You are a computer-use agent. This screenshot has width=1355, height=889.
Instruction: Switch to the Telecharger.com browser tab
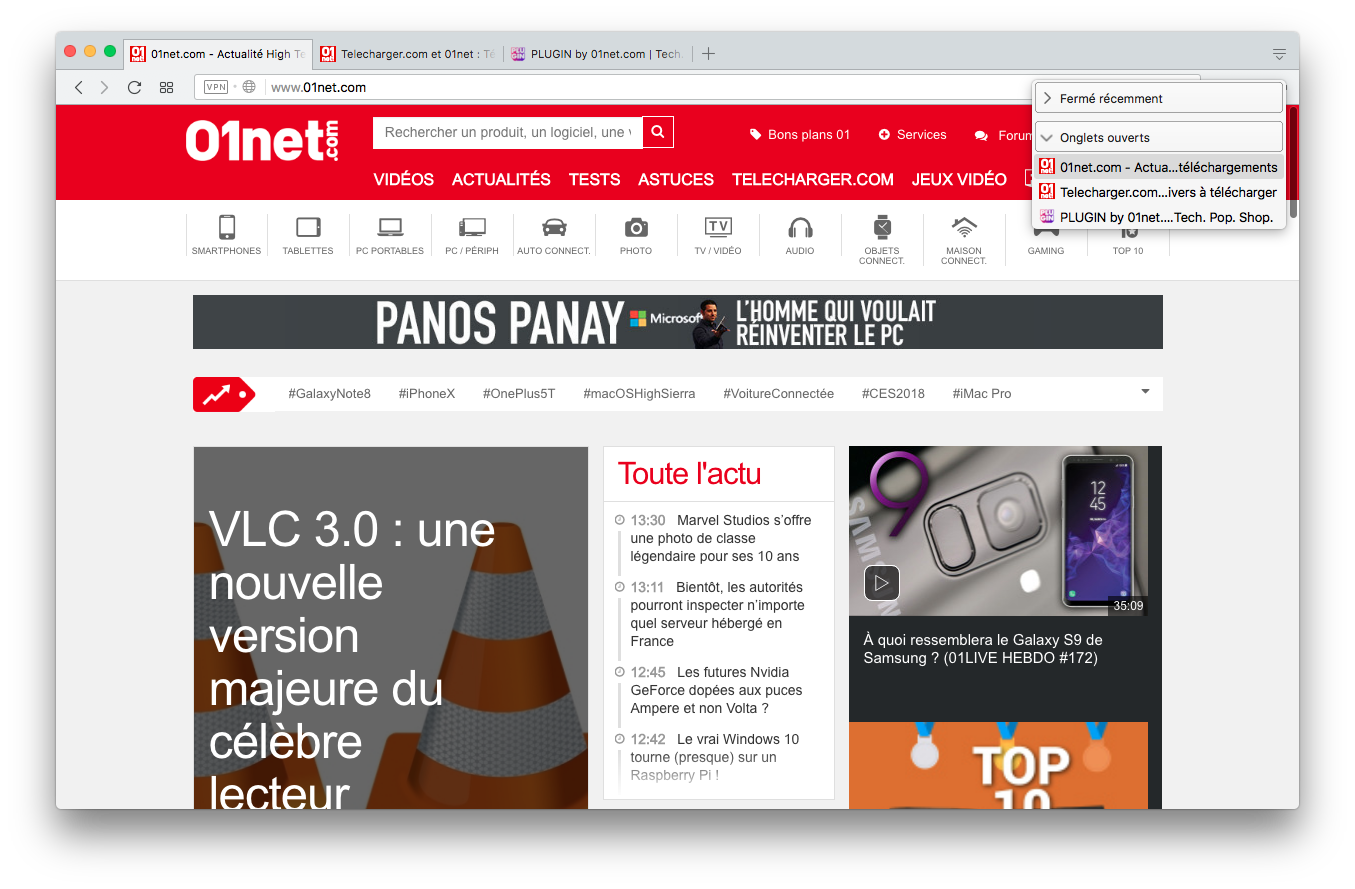pos(410,54)
